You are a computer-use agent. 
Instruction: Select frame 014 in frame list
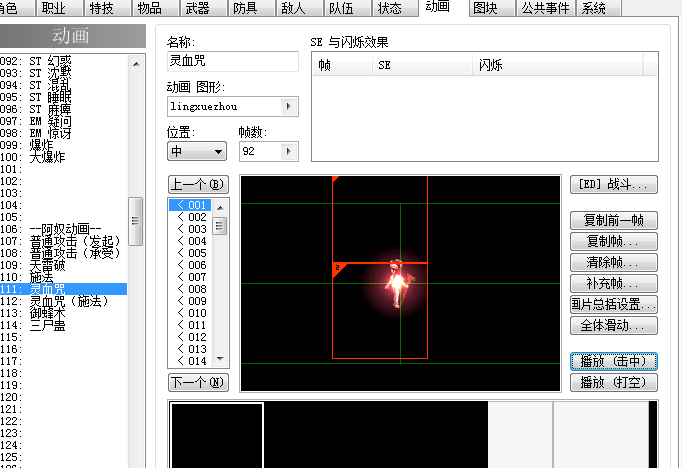pyautogui.click(x=190, y=361)
